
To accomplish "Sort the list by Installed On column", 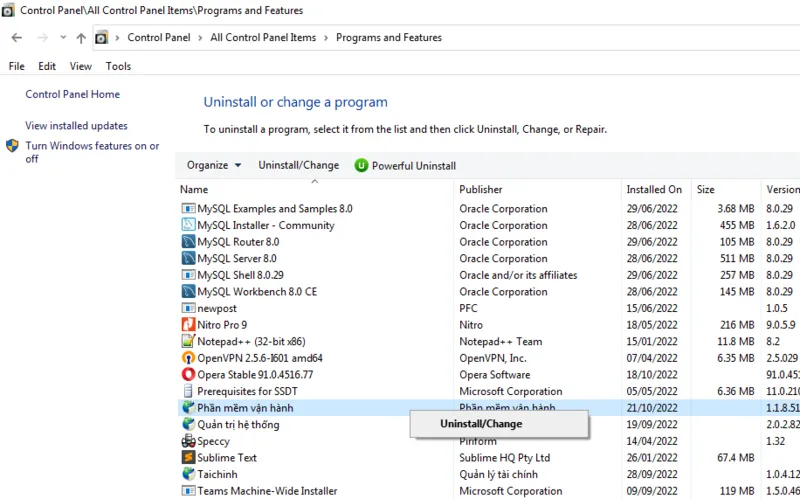I will click(656, 189).
